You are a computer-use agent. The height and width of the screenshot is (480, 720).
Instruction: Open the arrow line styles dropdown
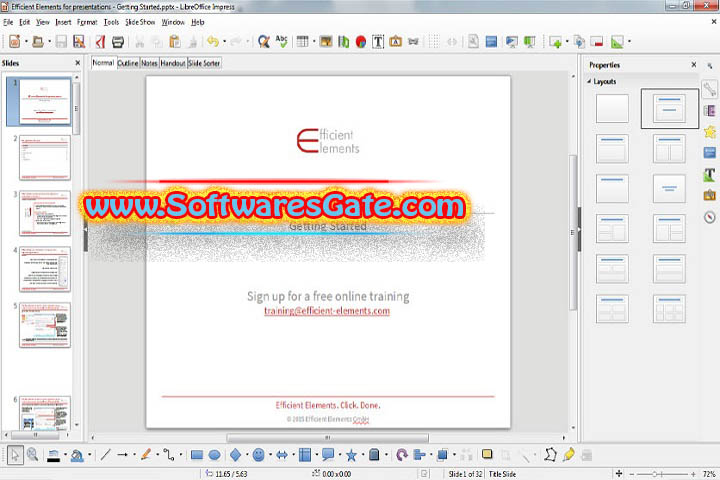click(x=135, y=455)
